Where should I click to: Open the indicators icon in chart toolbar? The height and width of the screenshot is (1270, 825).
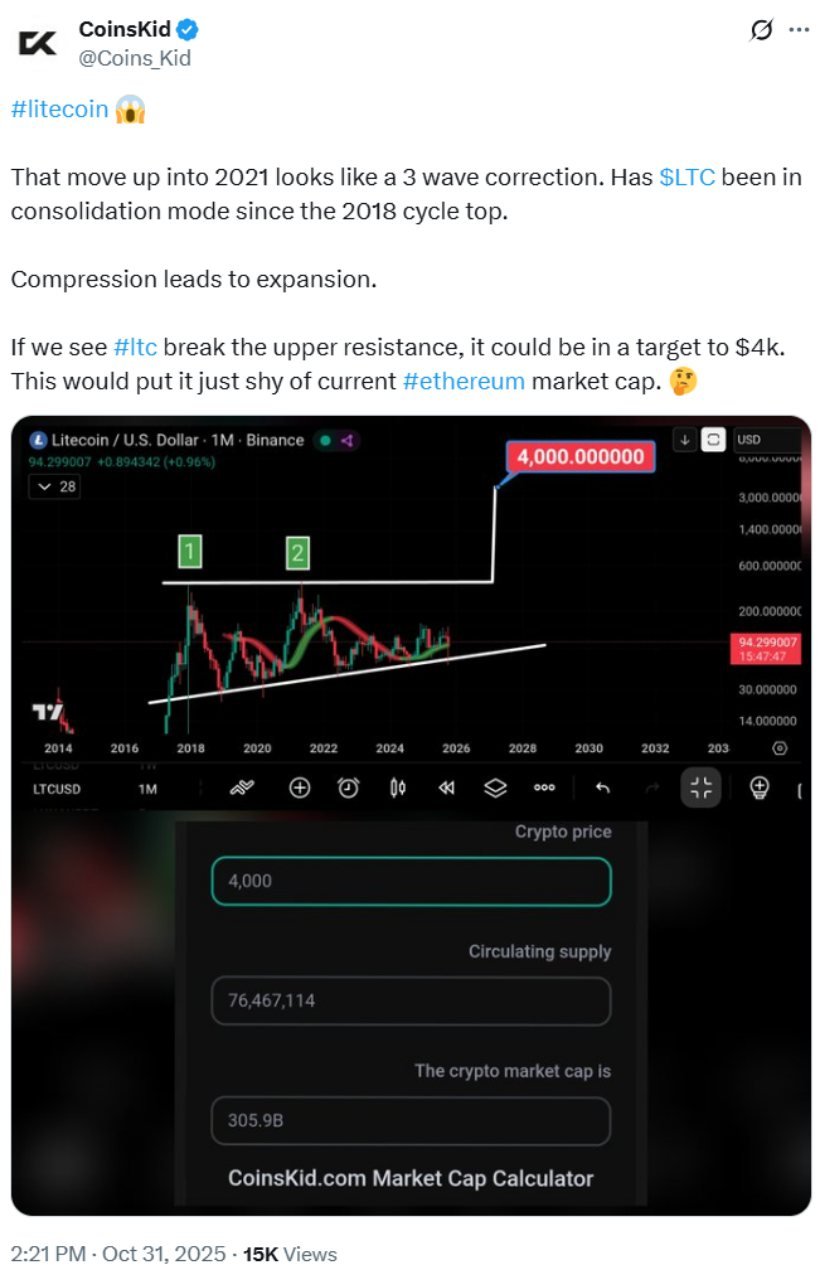click(242, 788)
